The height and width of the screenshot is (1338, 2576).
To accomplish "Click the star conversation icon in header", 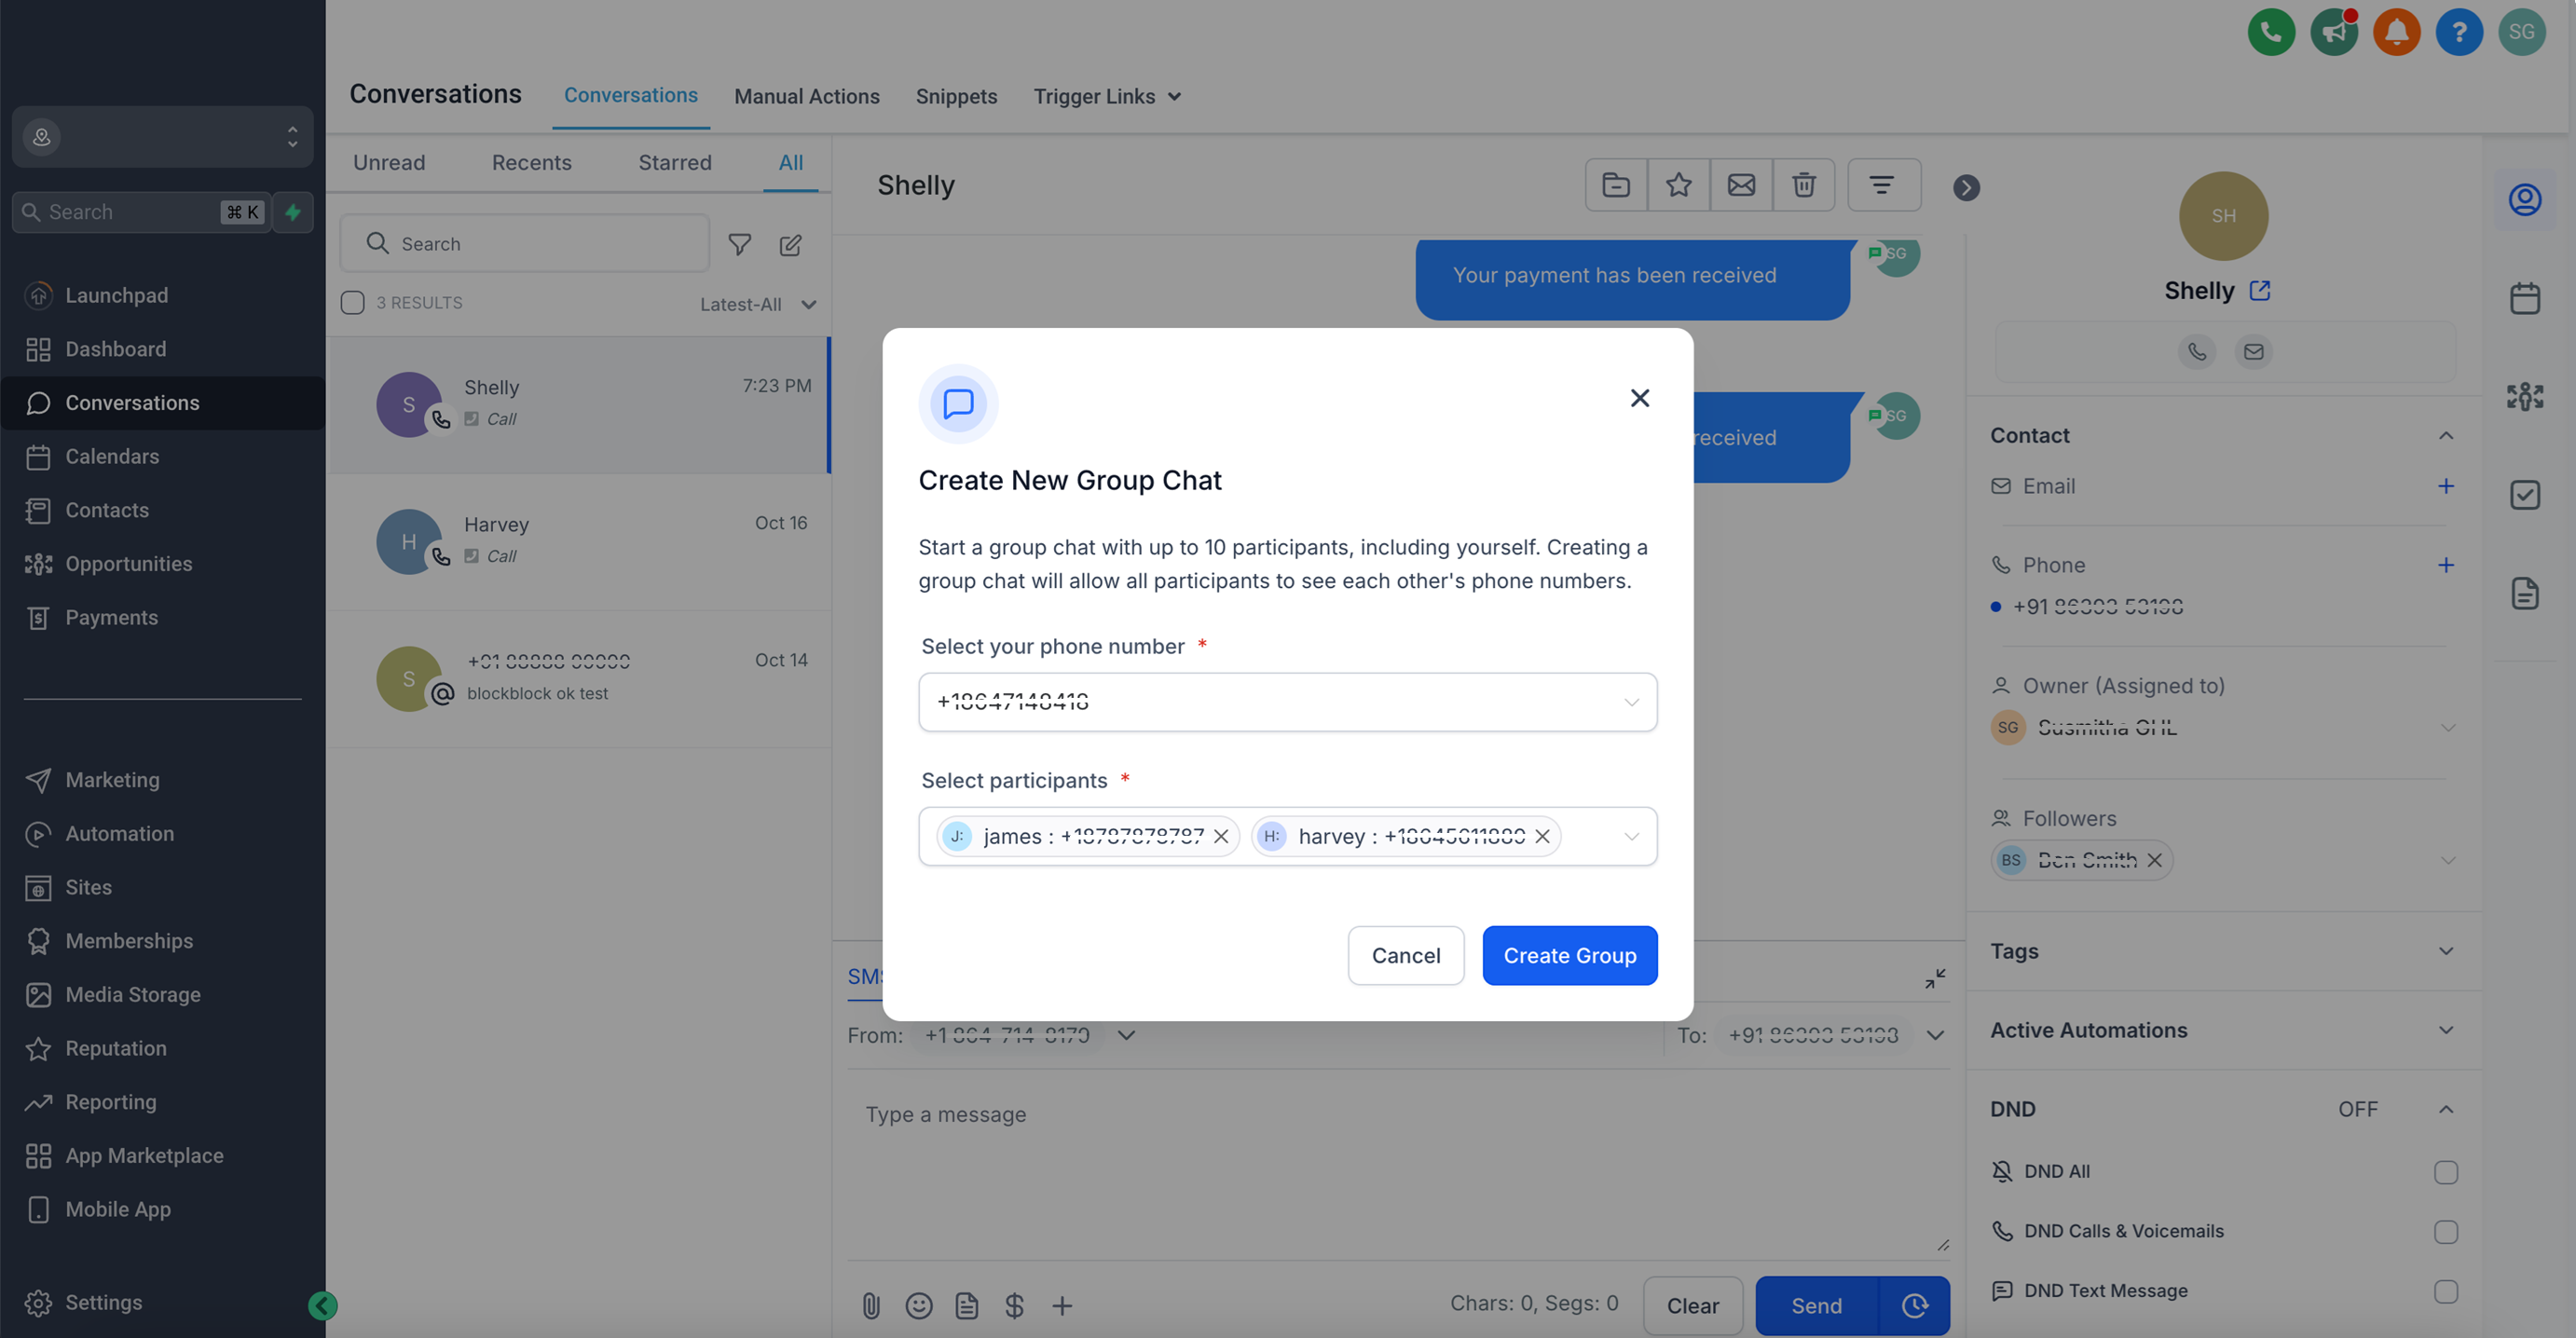I will (1678, 185).
